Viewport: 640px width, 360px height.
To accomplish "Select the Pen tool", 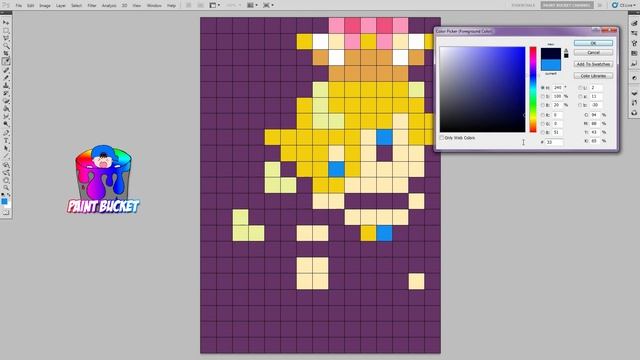I will pos(6,133).
